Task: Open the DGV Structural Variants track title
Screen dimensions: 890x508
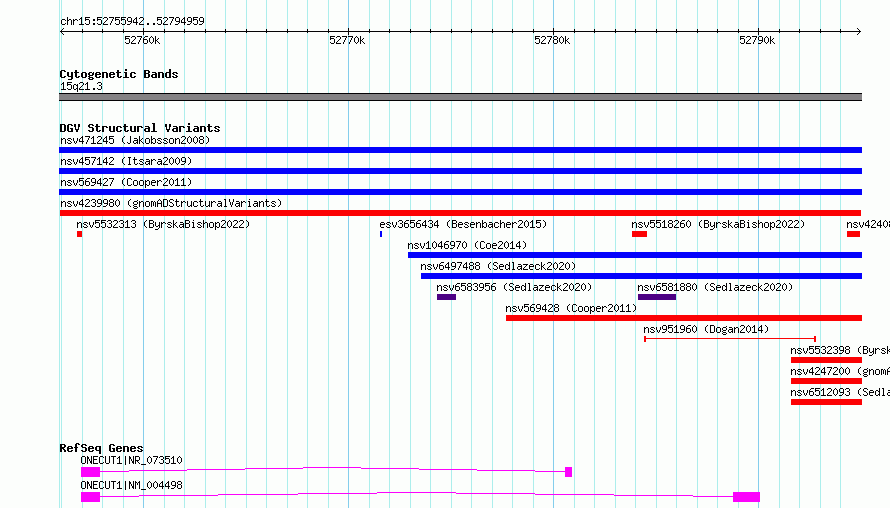Action: pyautogui.click(x=140, y=128)
